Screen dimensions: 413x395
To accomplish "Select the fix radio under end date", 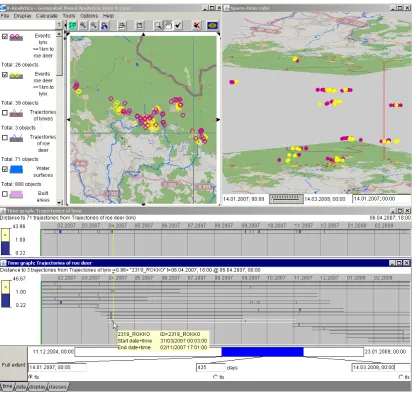I will 401,377.
